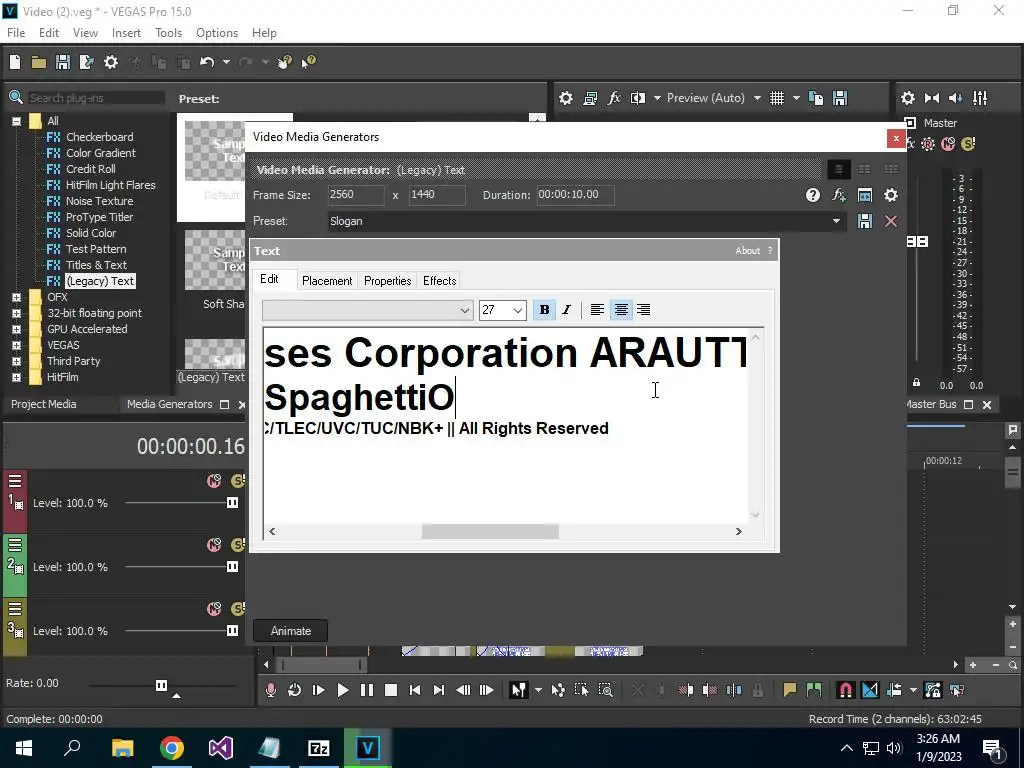This screenshot has height=768, width=1024.
Task: Click the What's This help icon
Action: click(309, 62)
